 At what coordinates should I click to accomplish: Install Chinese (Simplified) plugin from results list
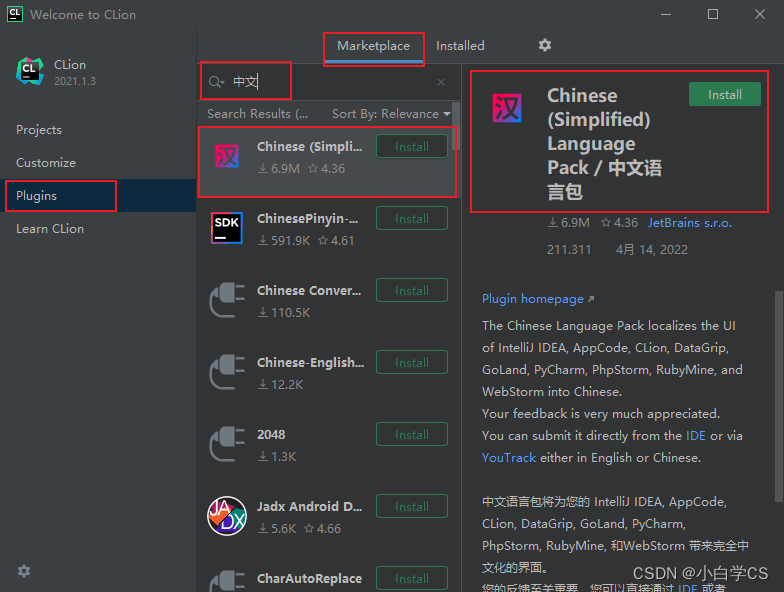pyautogui.click(x=412, y=146)
